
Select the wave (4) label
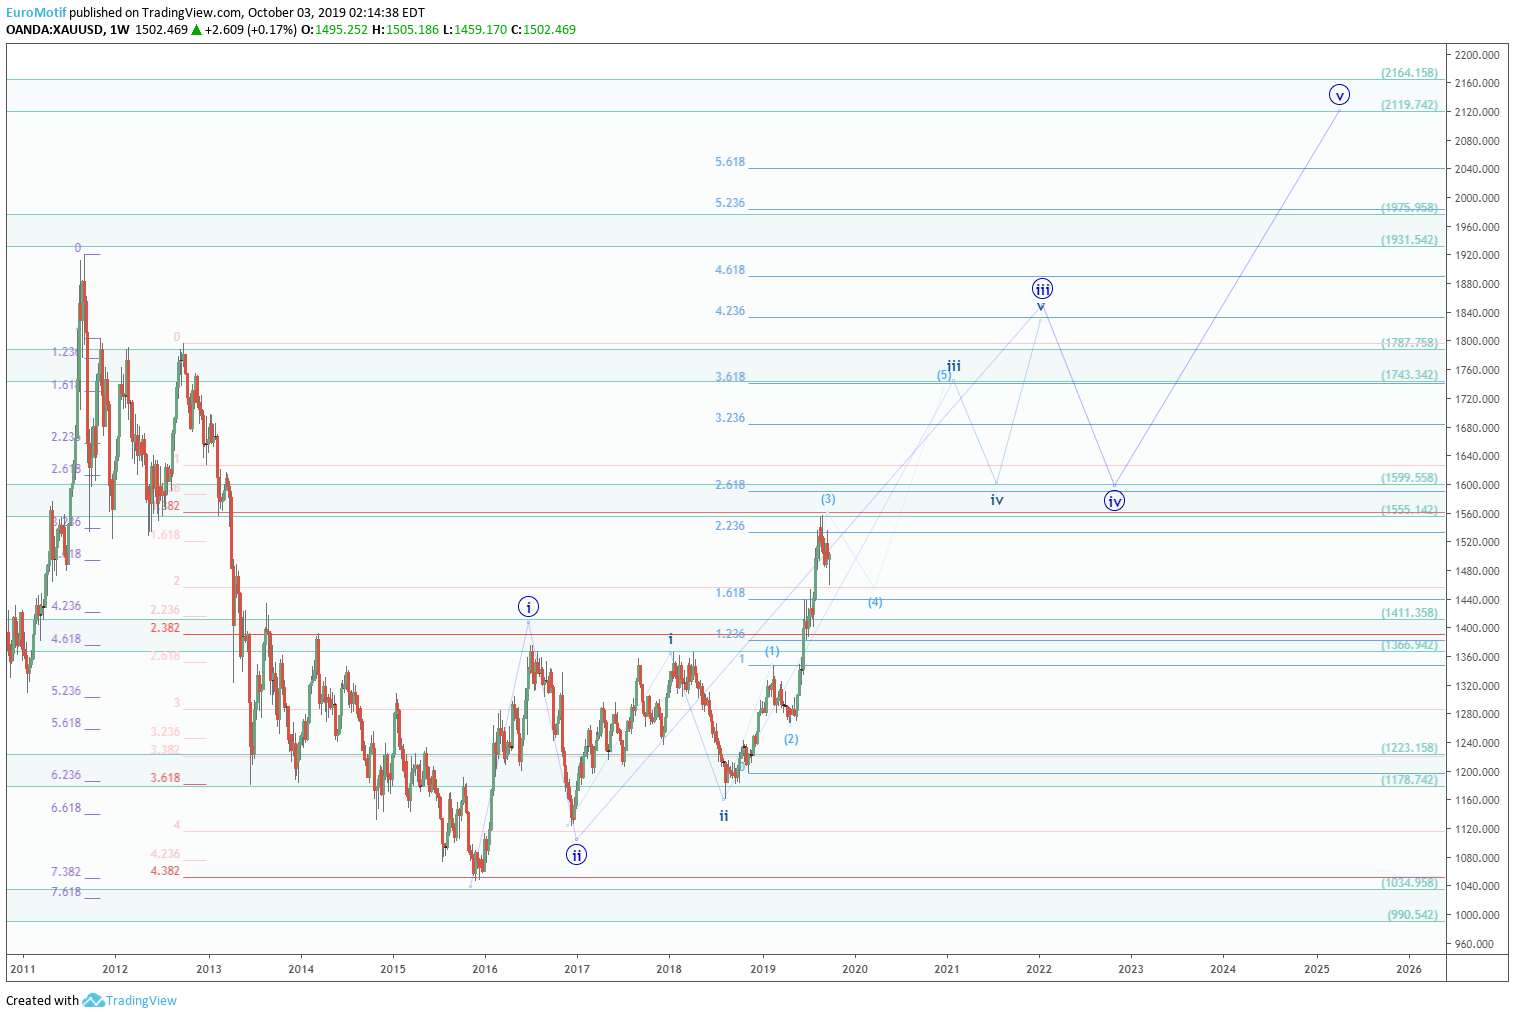click(875, 602)
